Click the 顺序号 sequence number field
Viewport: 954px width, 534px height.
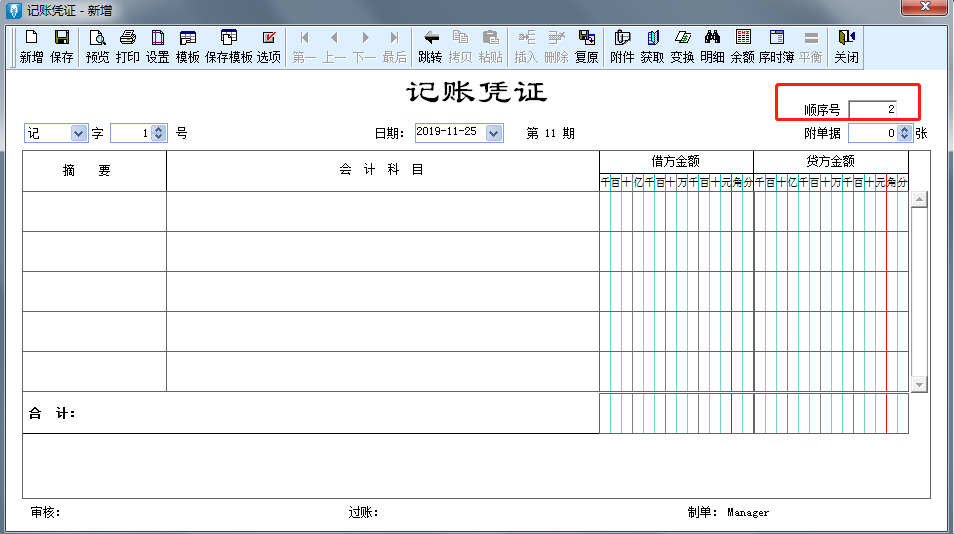872,109
